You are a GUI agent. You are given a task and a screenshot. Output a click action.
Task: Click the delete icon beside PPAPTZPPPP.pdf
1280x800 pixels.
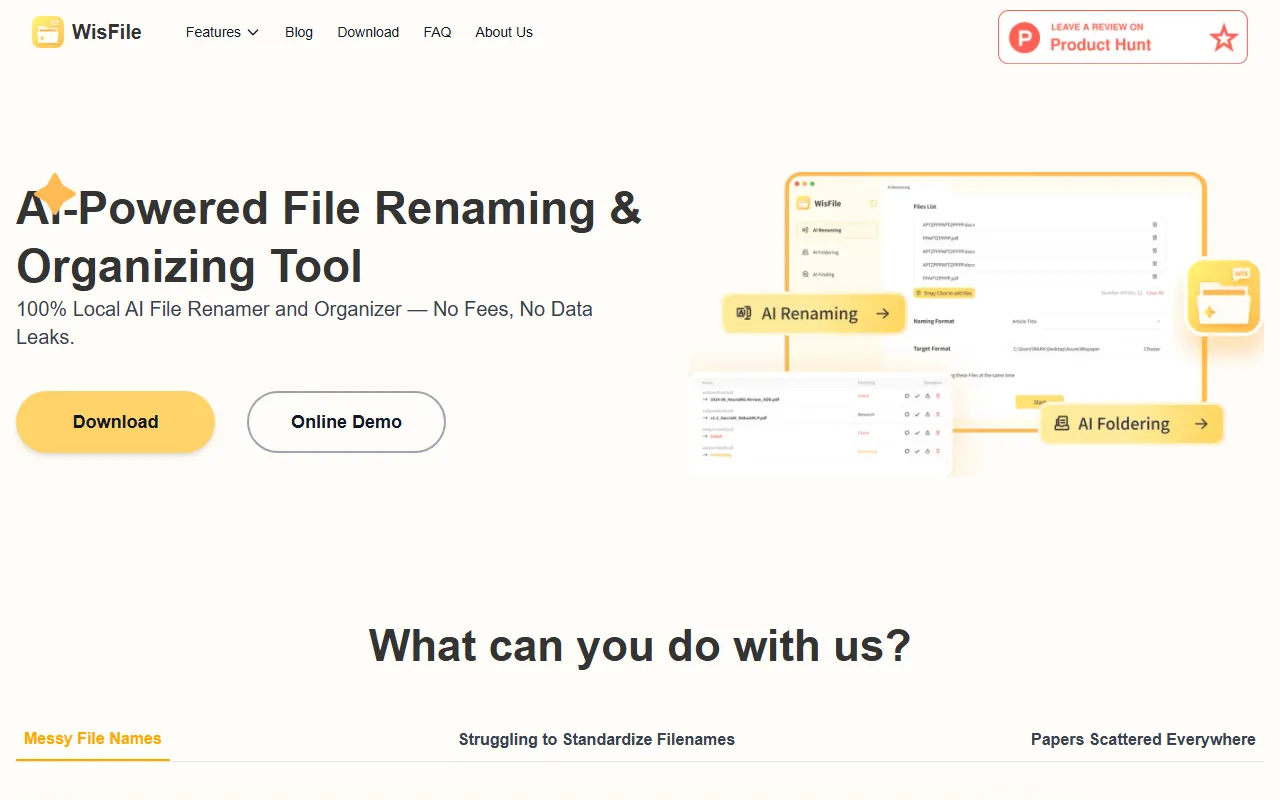click(x=1154, y=238)
